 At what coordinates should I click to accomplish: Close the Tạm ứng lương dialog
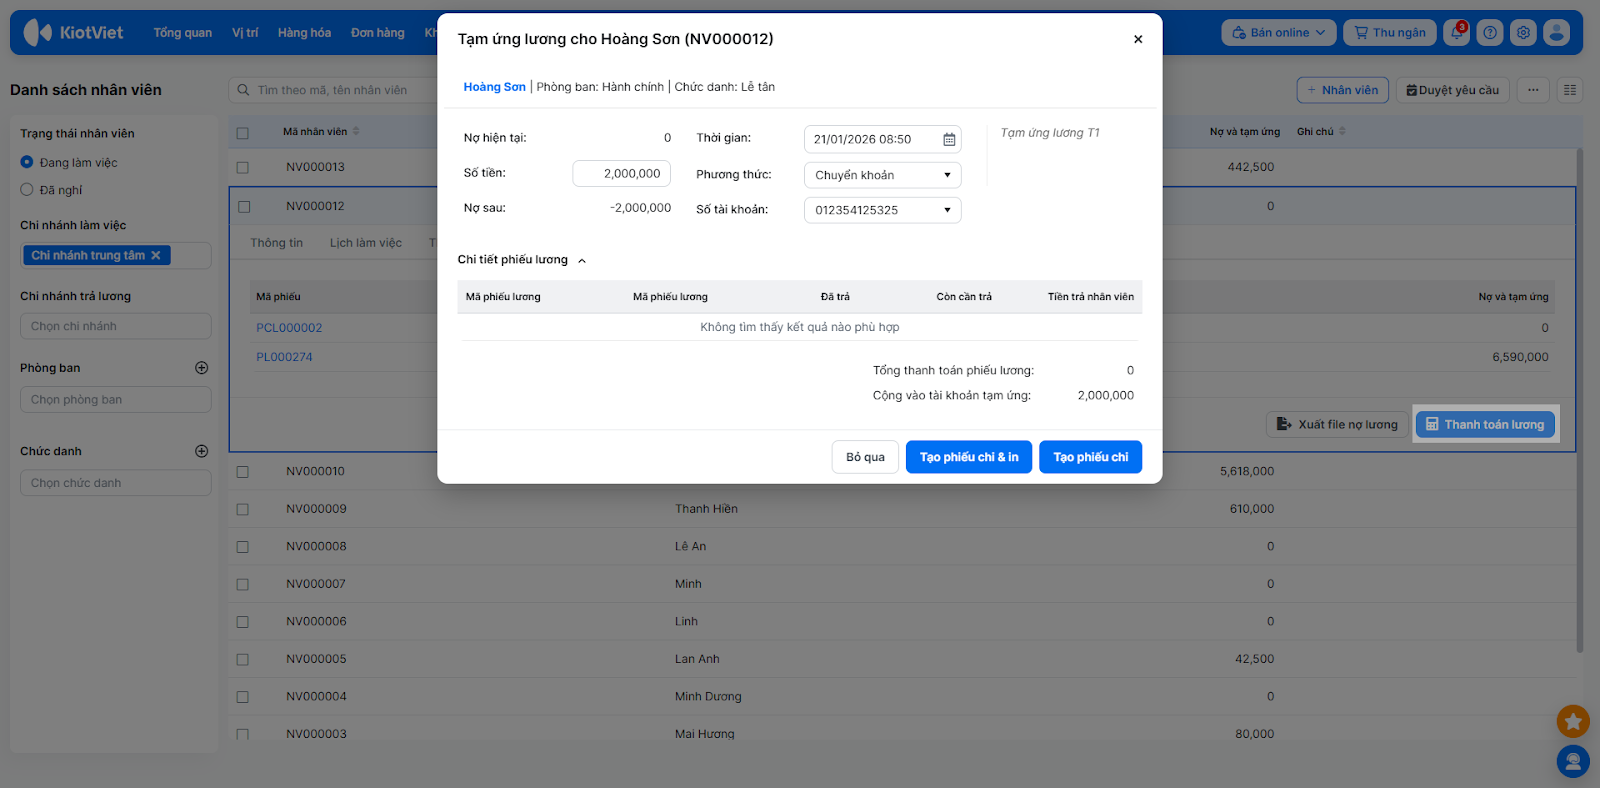click(x=1138, y=39)
